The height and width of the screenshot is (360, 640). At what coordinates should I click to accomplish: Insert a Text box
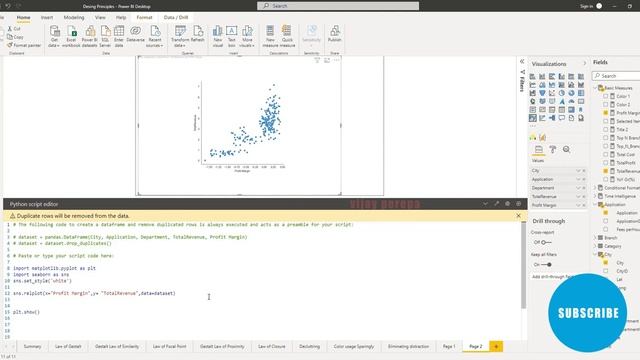point(231,36)
